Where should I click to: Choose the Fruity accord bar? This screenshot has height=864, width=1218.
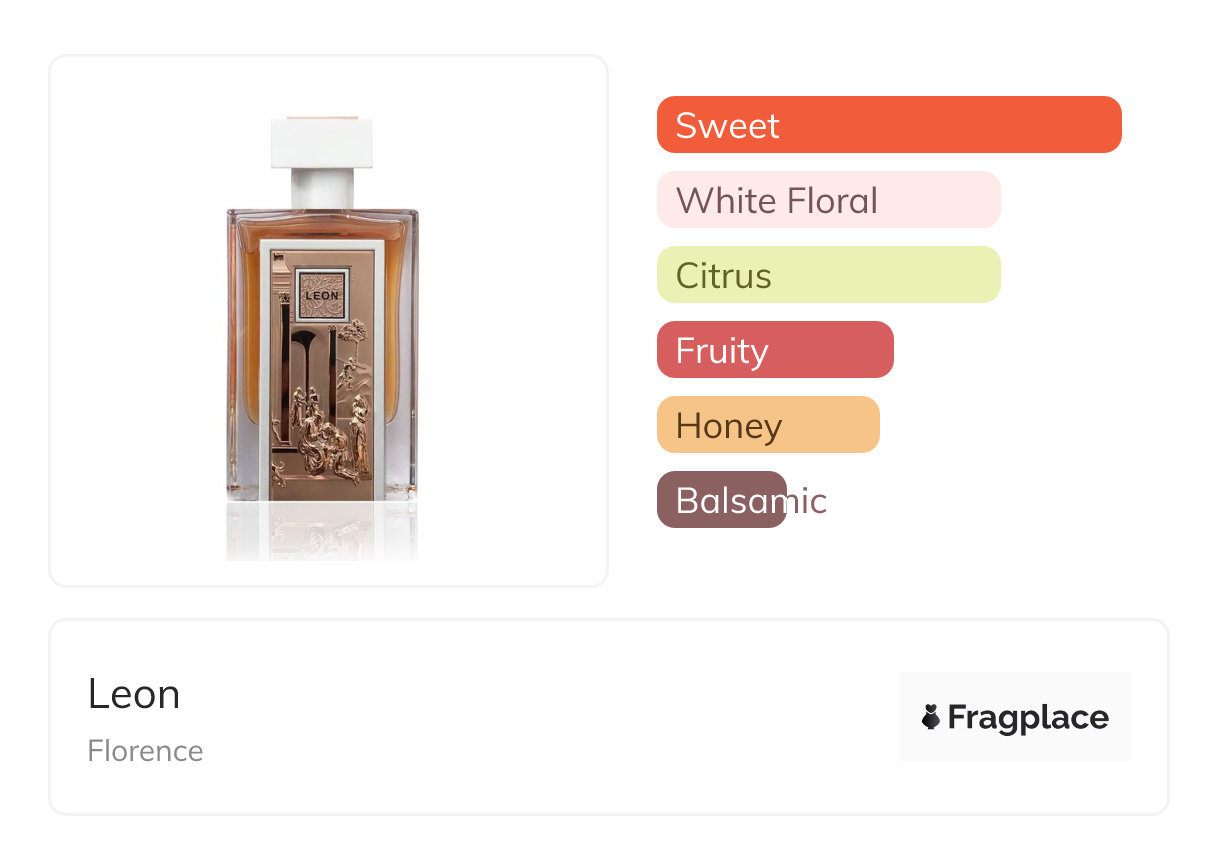774,350
